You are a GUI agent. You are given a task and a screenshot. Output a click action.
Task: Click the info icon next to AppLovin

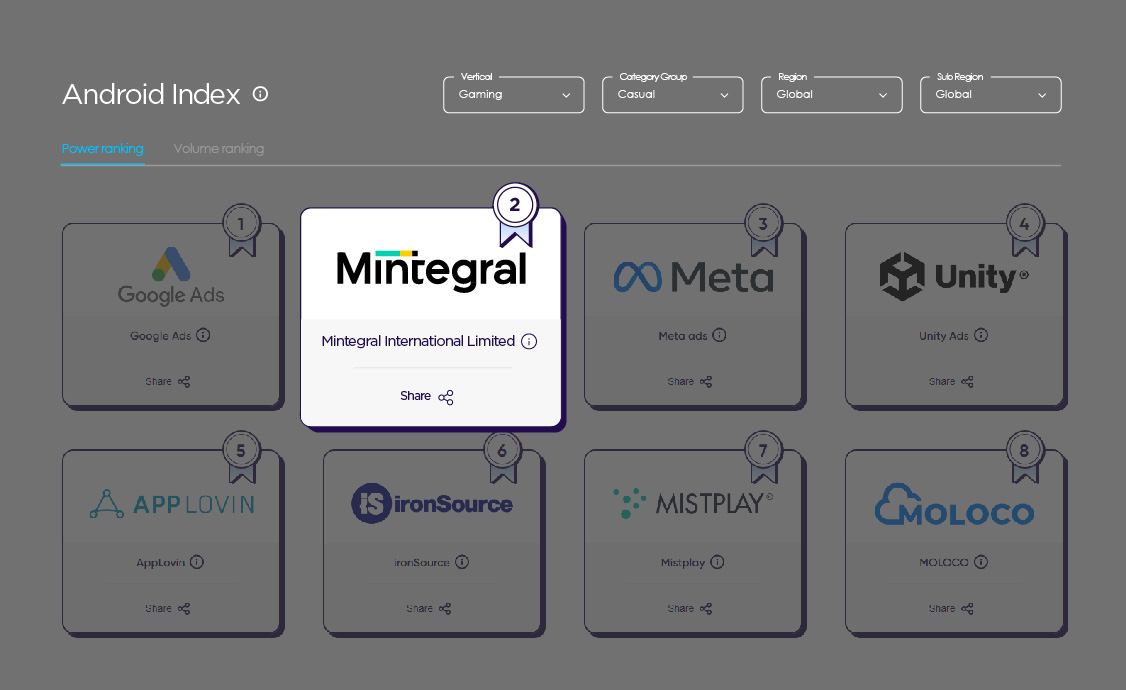pos(197,562)
